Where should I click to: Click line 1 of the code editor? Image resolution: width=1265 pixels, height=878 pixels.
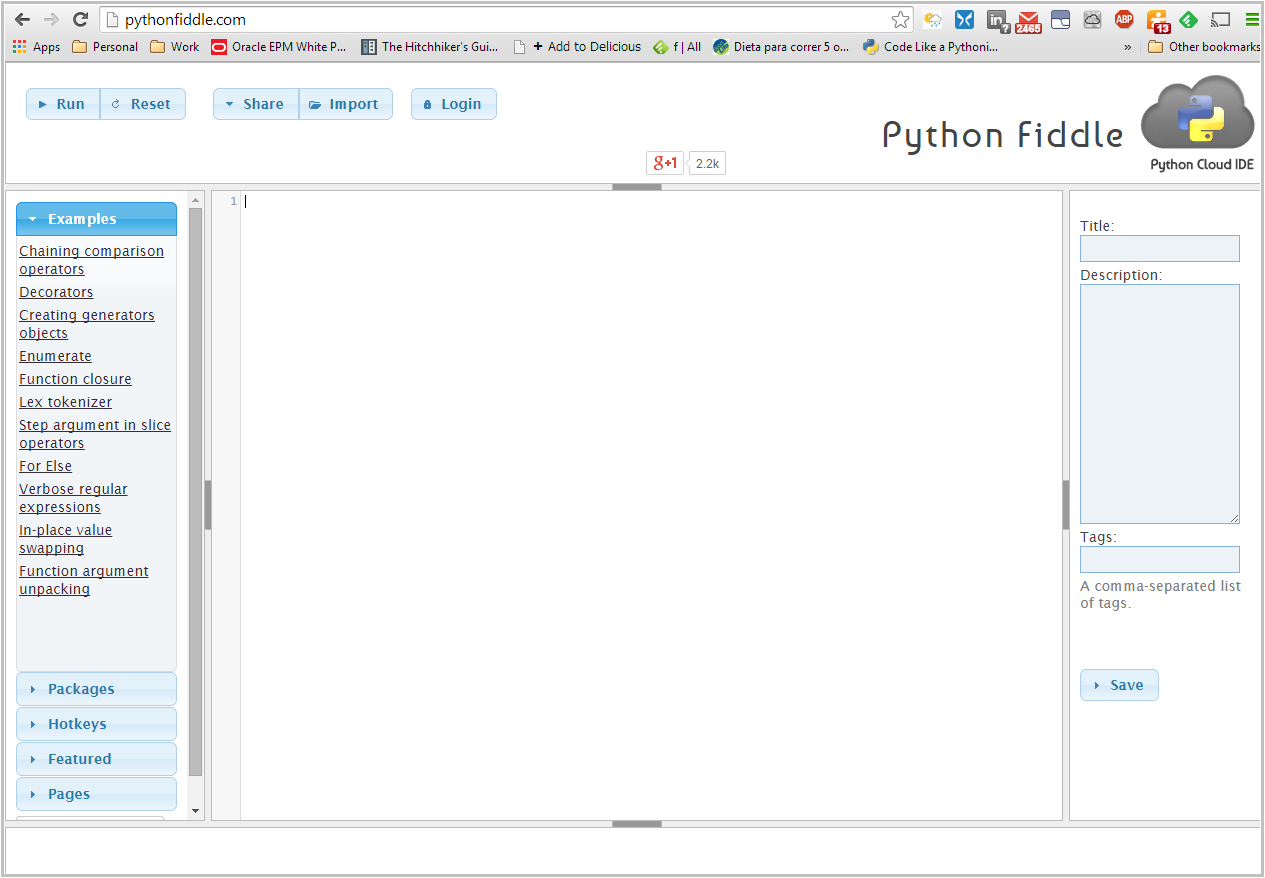[650, 201]
